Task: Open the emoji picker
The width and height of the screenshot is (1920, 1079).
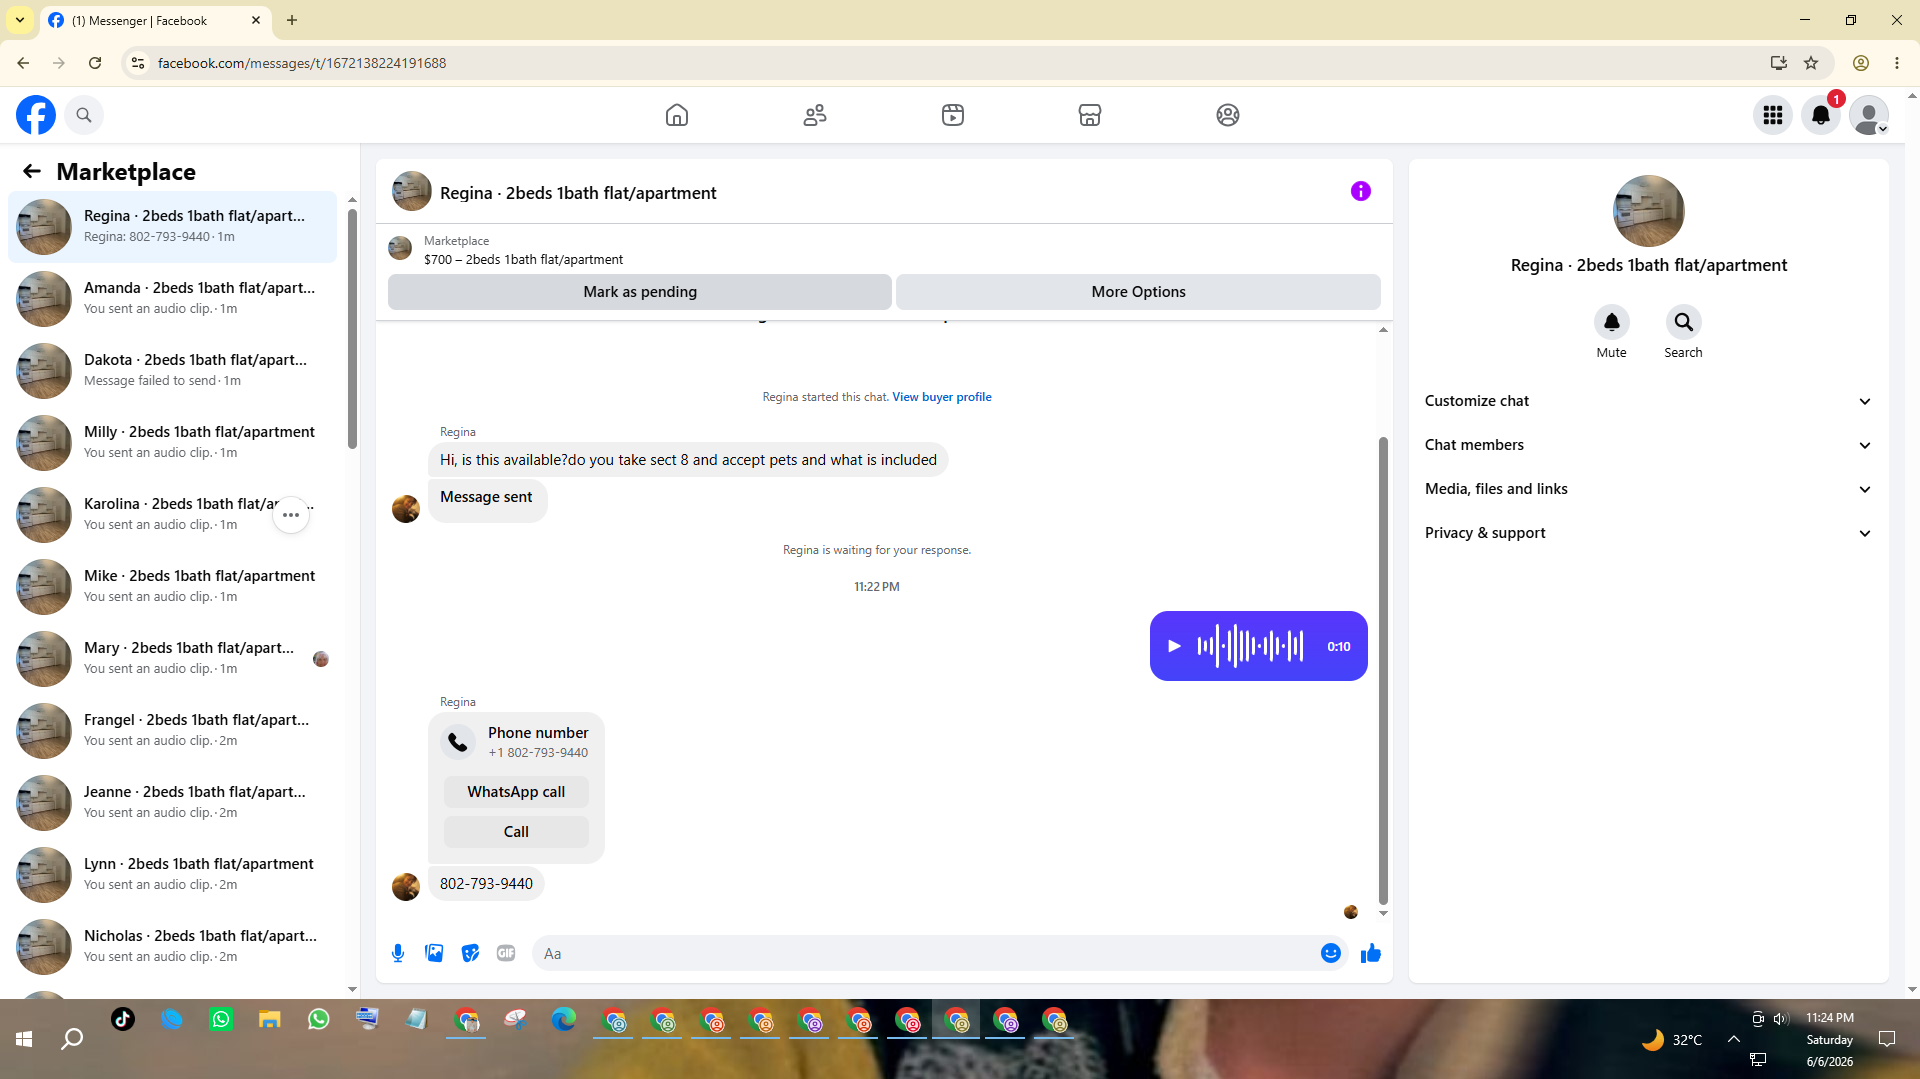Action: [1331, 953]
